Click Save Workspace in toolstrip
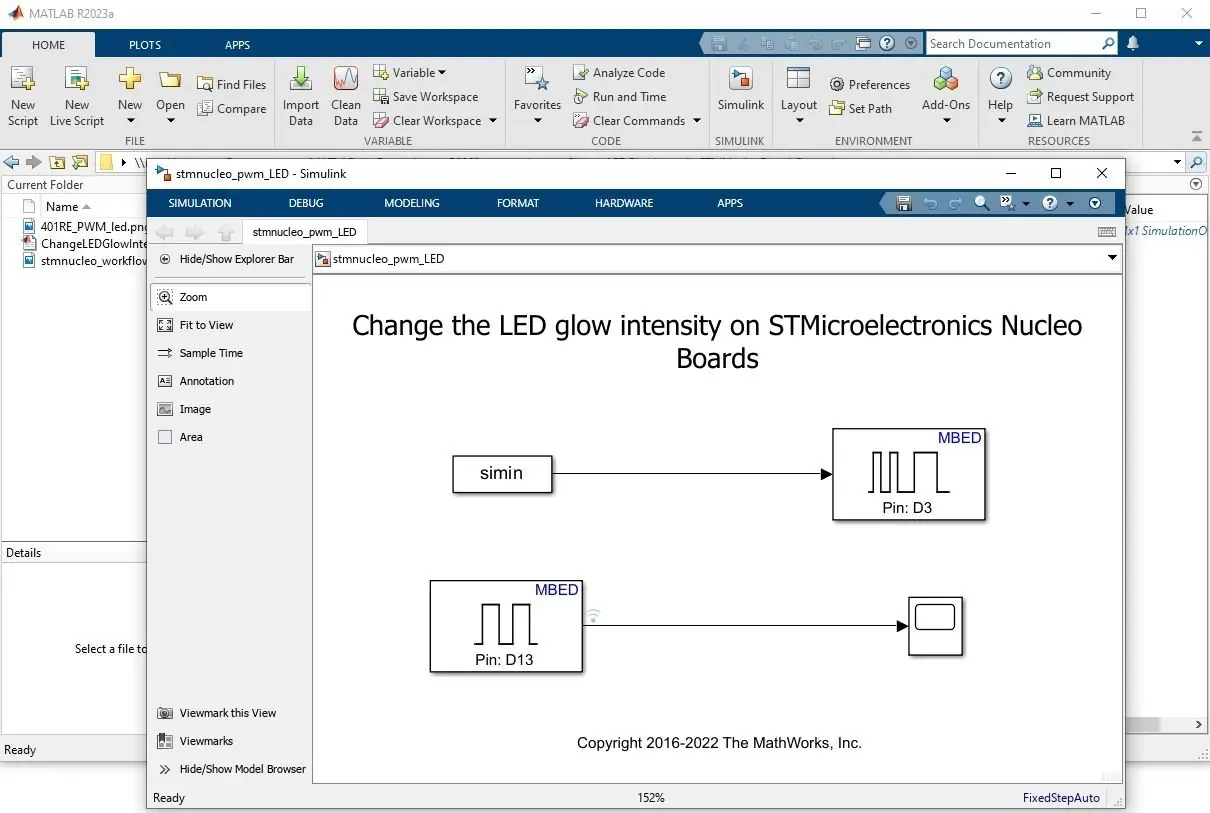Image resolution: width=1210 pixels, height=813 pixels. [x=426, y=97]
